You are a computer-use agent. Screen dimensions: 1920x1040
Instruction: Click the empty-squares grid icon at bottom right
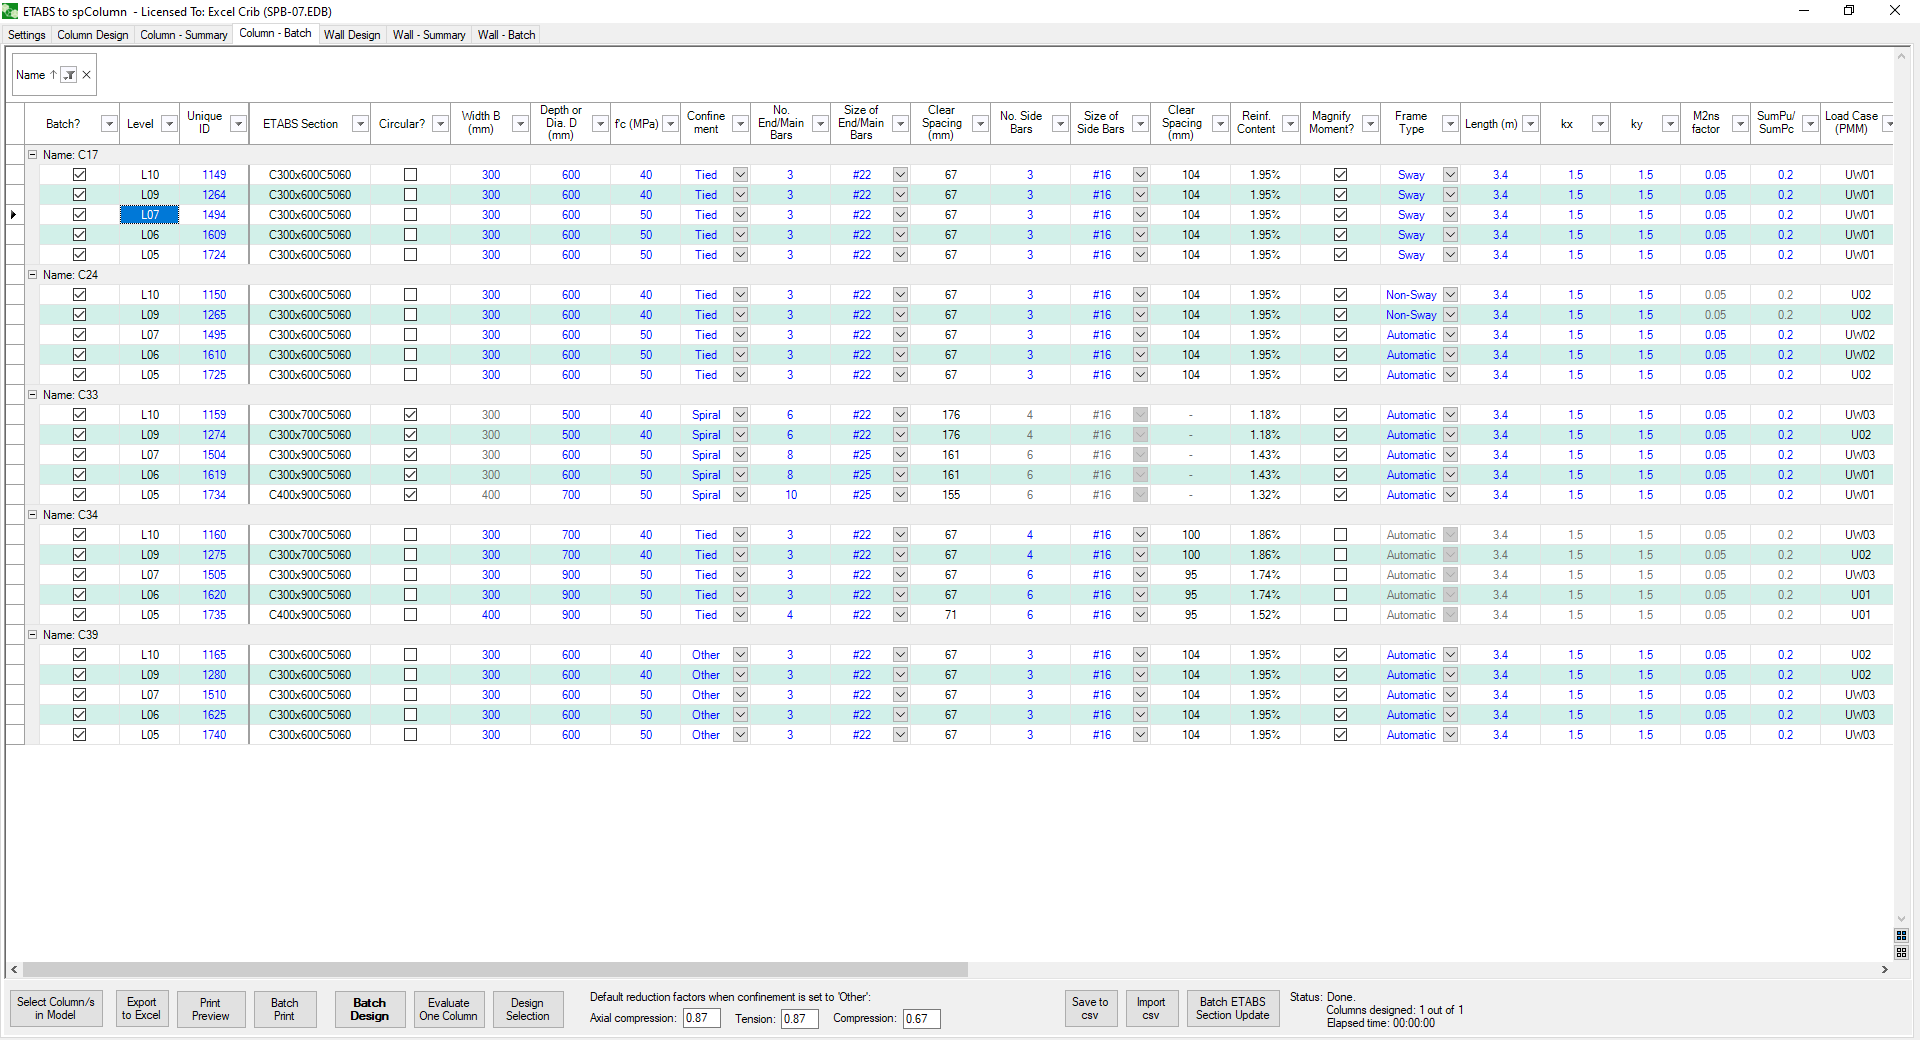(1901, 953)
